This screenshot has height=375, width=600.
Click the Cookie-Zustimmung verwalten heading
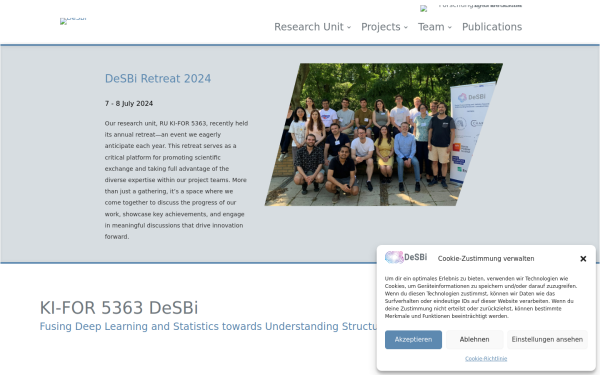pyautogui.click(x=486, y=259)
